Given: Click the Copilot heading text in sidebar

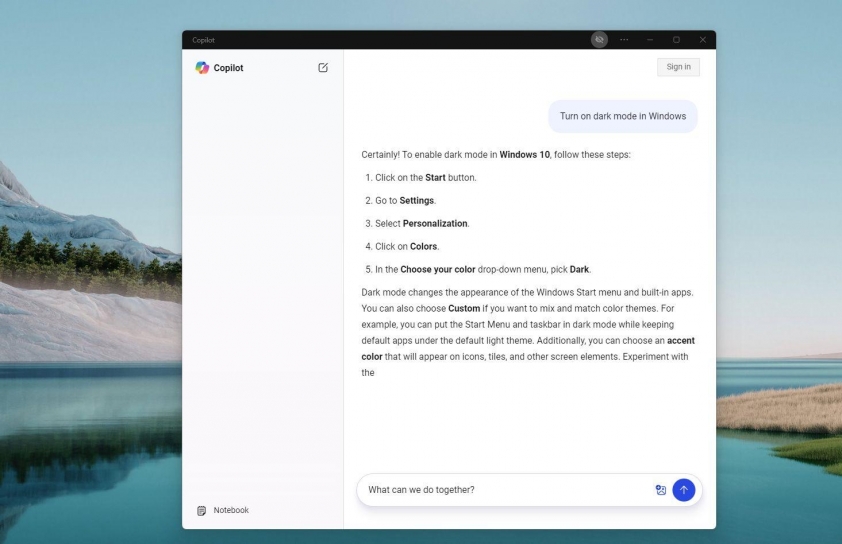Looking at the screenshot, I should click(228, 68).
